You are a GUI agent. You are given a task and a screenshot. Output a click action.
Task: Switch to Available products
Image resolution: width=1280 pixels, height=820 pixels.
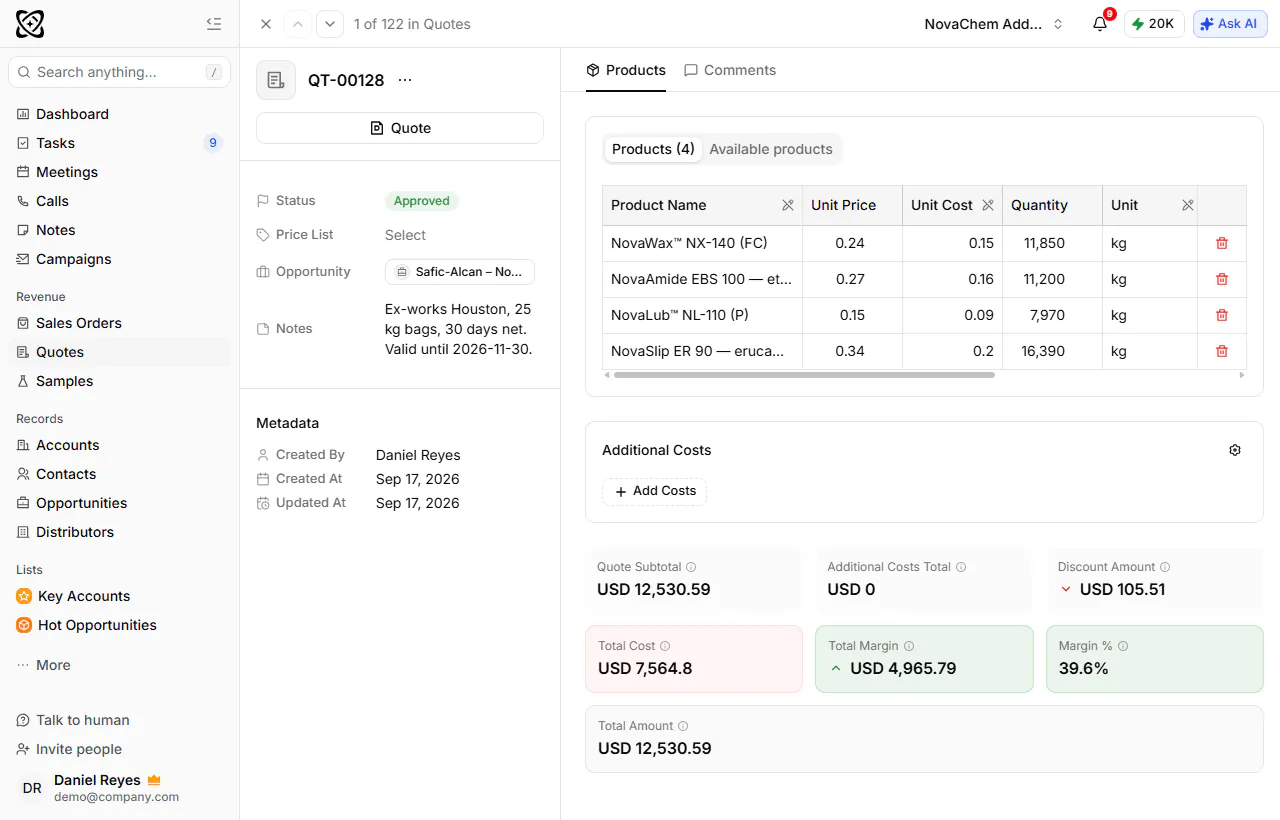pos(771,149)
